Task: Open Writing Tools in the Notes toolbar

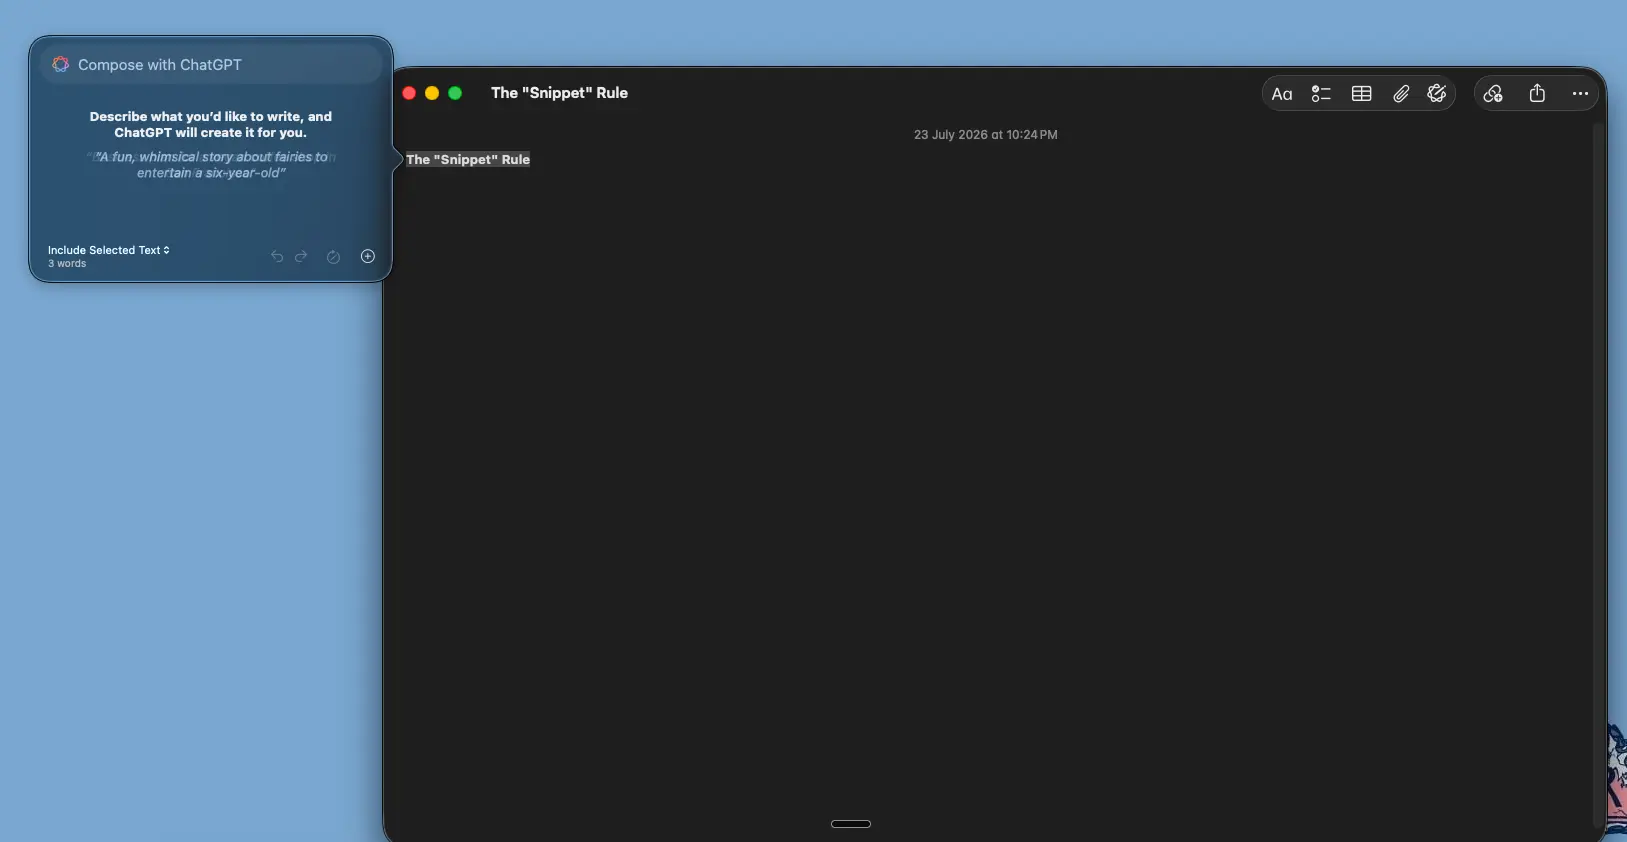Action: point(1437,93)
